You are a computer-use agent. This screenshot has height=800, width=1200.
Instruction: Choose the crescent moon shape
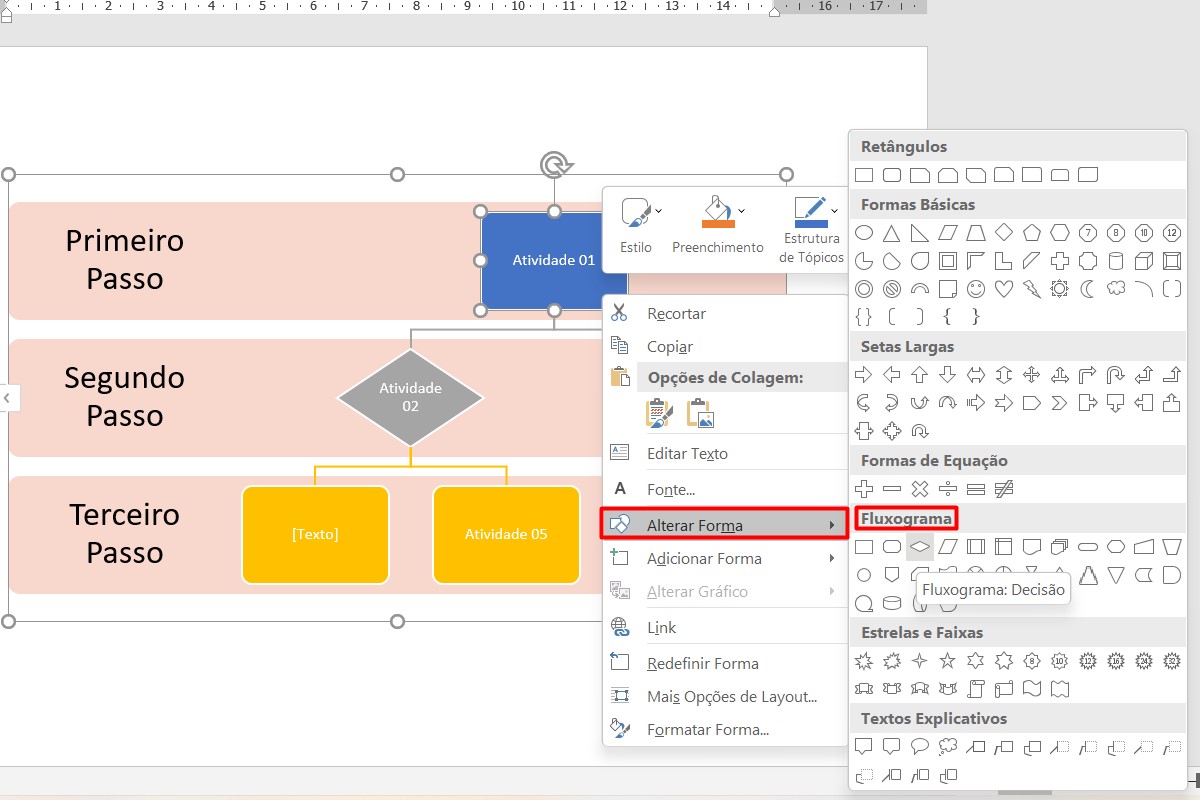(x=1088, y=289)
